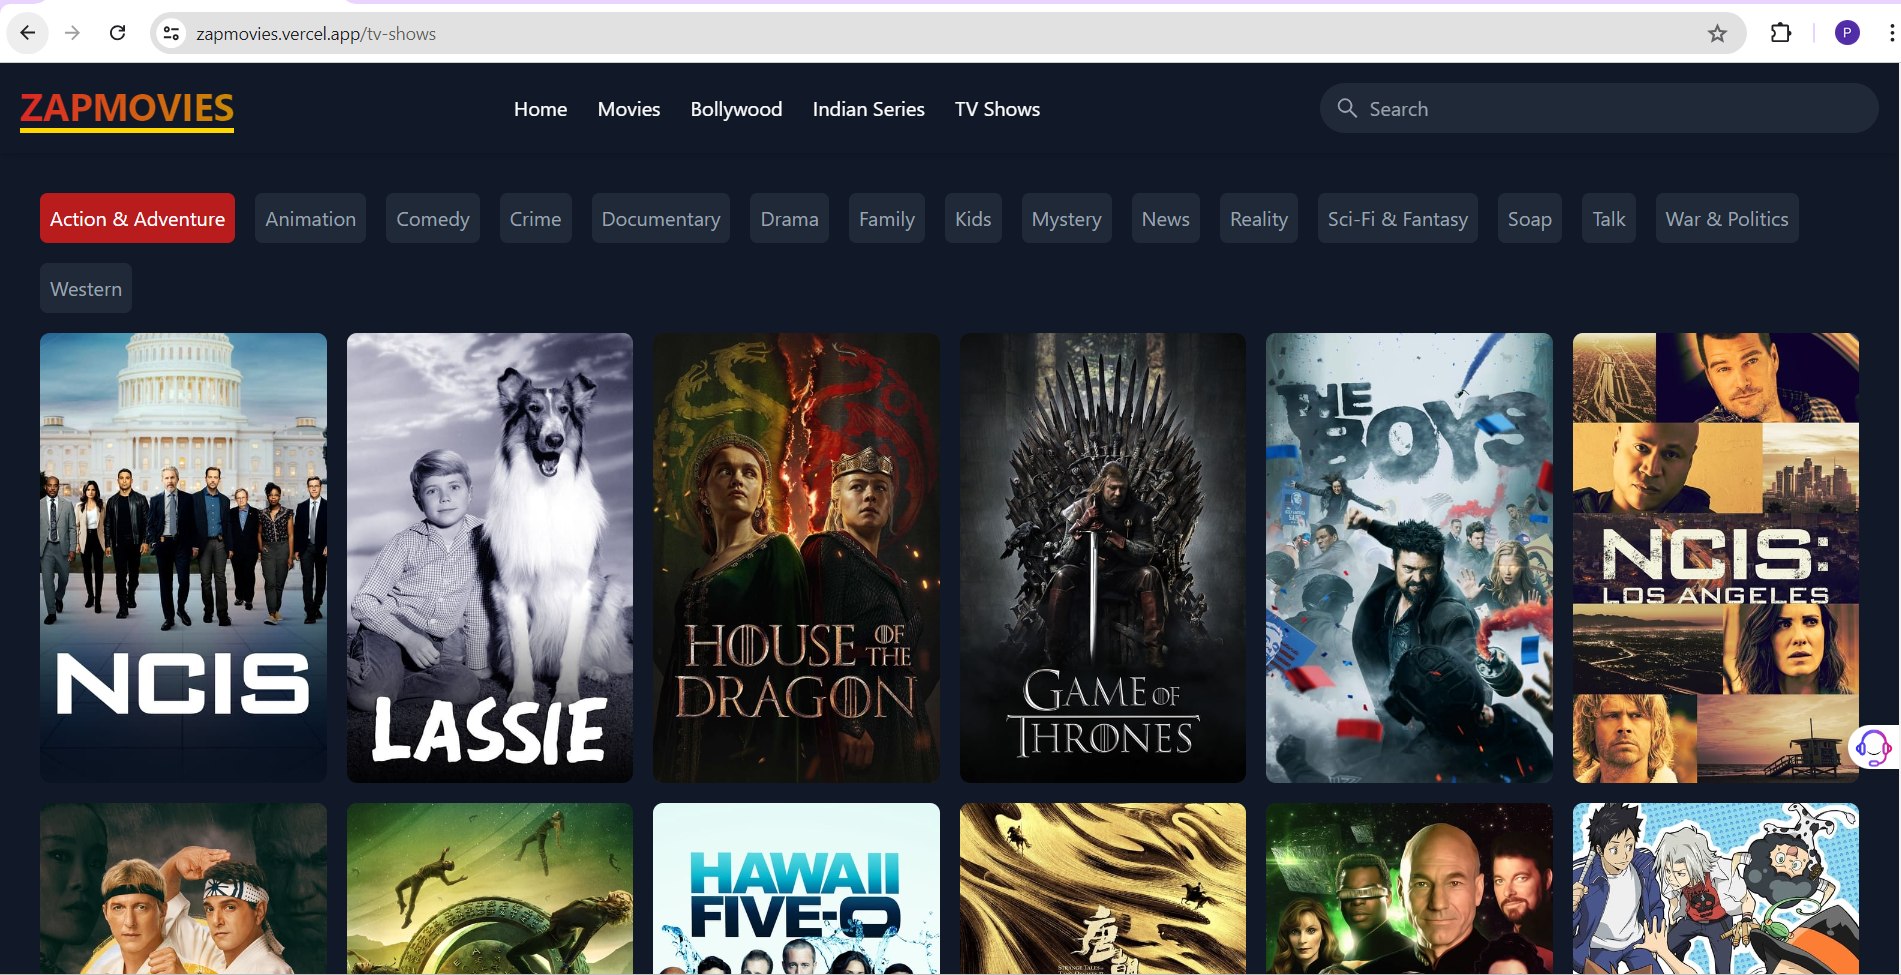Bookmark the page with the star icon
The height and width of the screenshot is (975, 1901).
(x=1717, y=33)
